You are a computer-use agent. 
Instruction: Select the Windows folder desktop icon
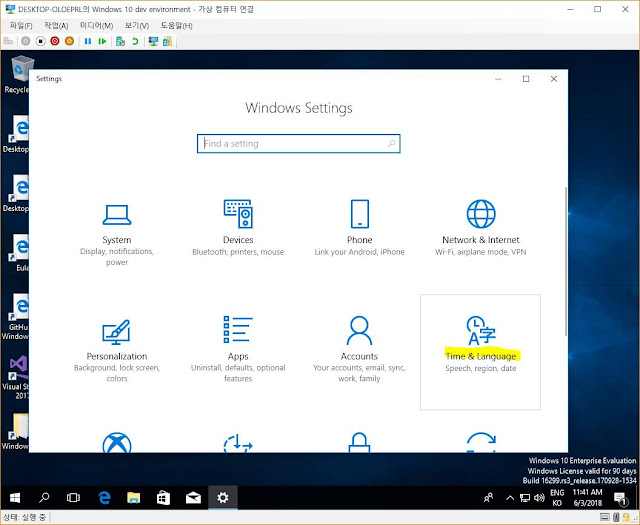pos(15,432)
